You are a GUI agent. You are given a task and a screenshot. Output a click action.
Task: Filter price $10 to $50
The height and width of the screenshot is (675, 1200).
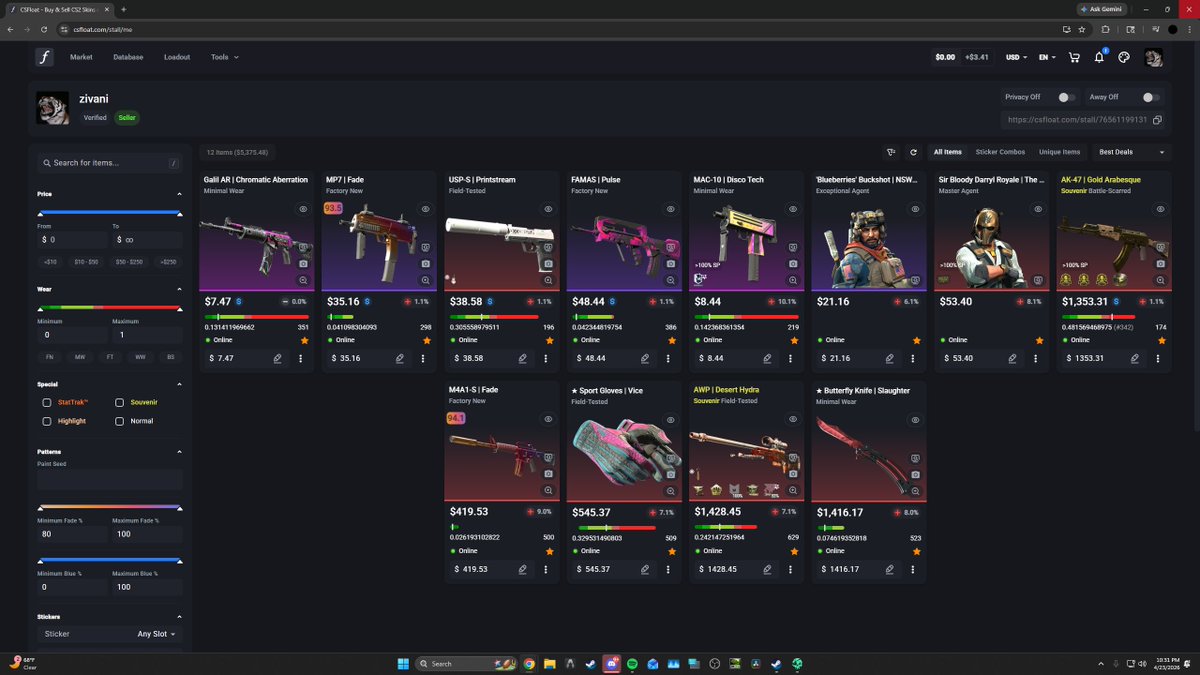click(x=86, y=261)
